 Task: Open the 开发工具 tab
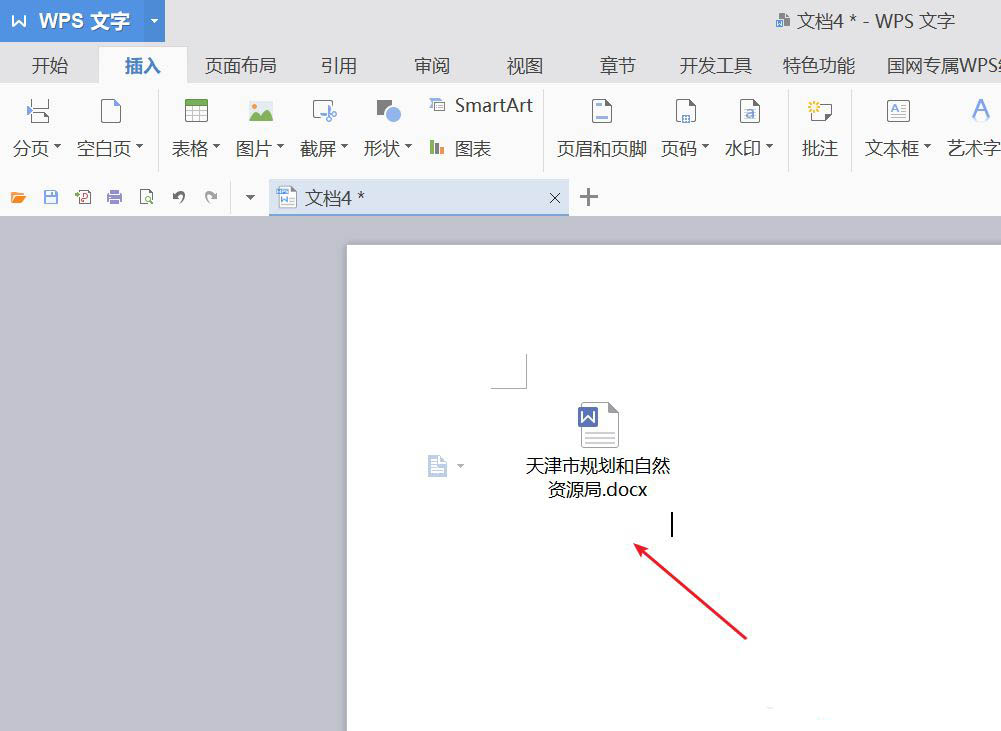(716, 65)
